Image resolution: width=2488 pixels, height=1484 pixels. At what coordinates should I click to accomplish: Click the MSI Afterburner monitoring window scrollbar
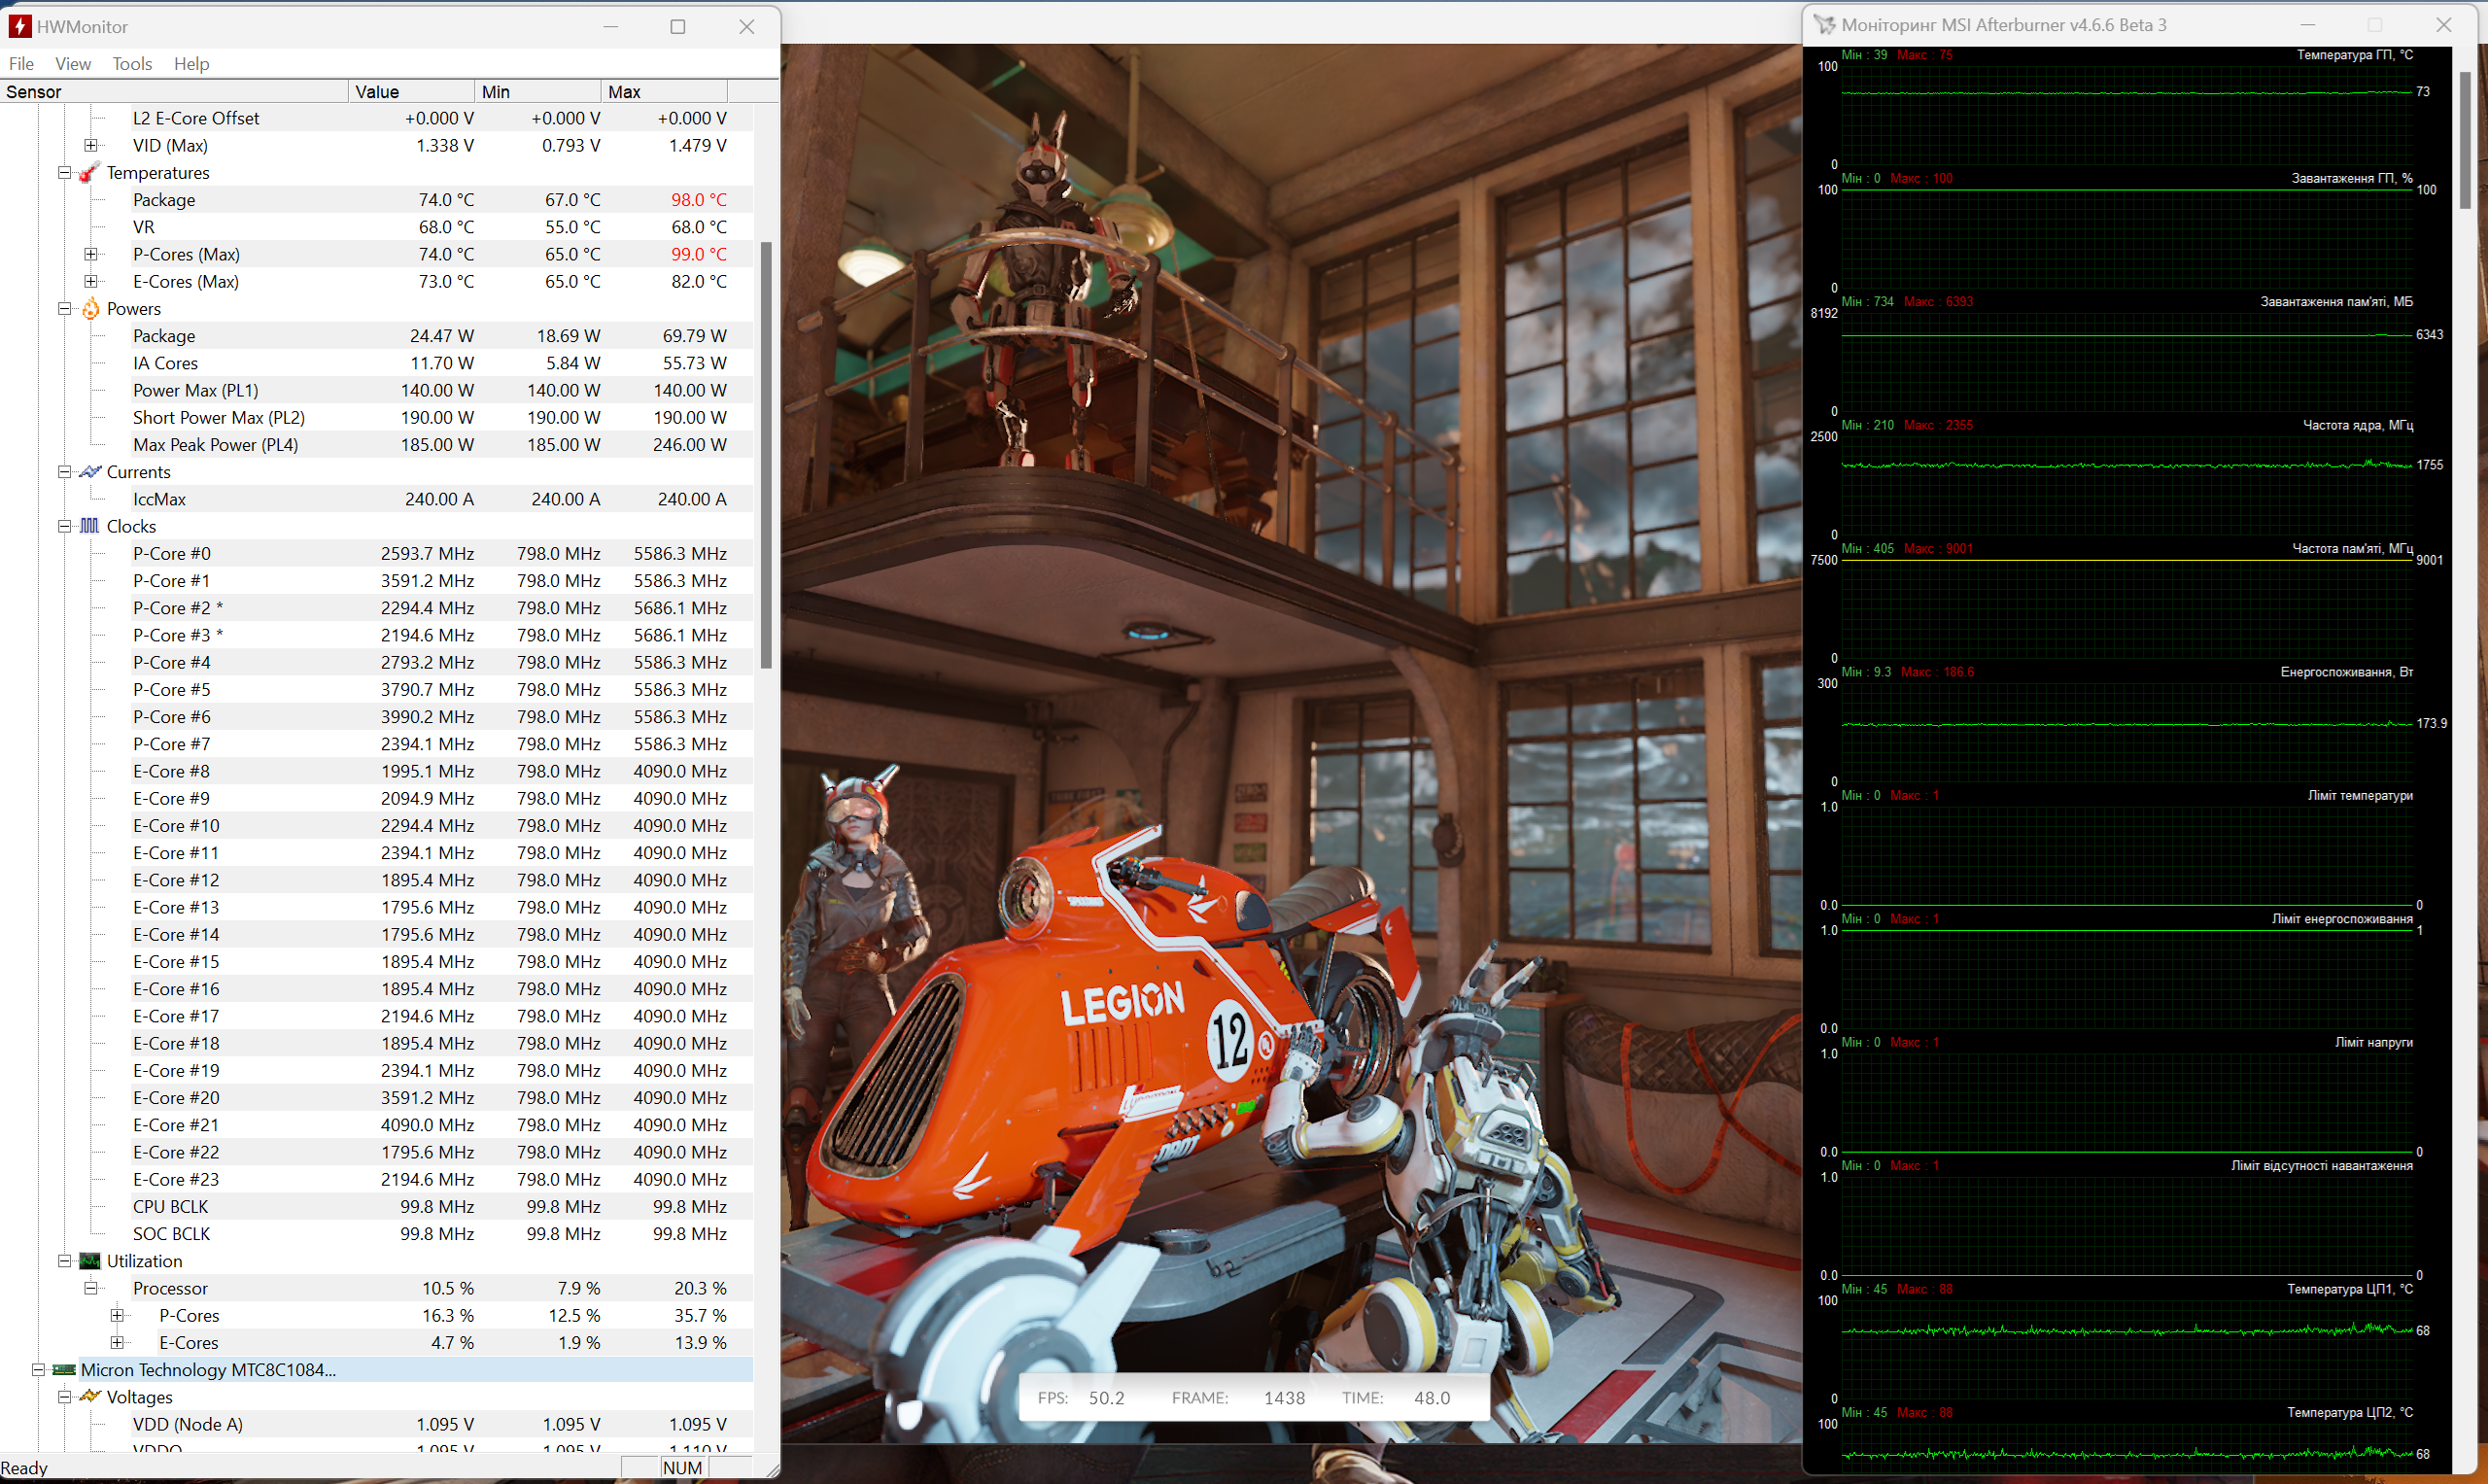[x=2466, y=140]
